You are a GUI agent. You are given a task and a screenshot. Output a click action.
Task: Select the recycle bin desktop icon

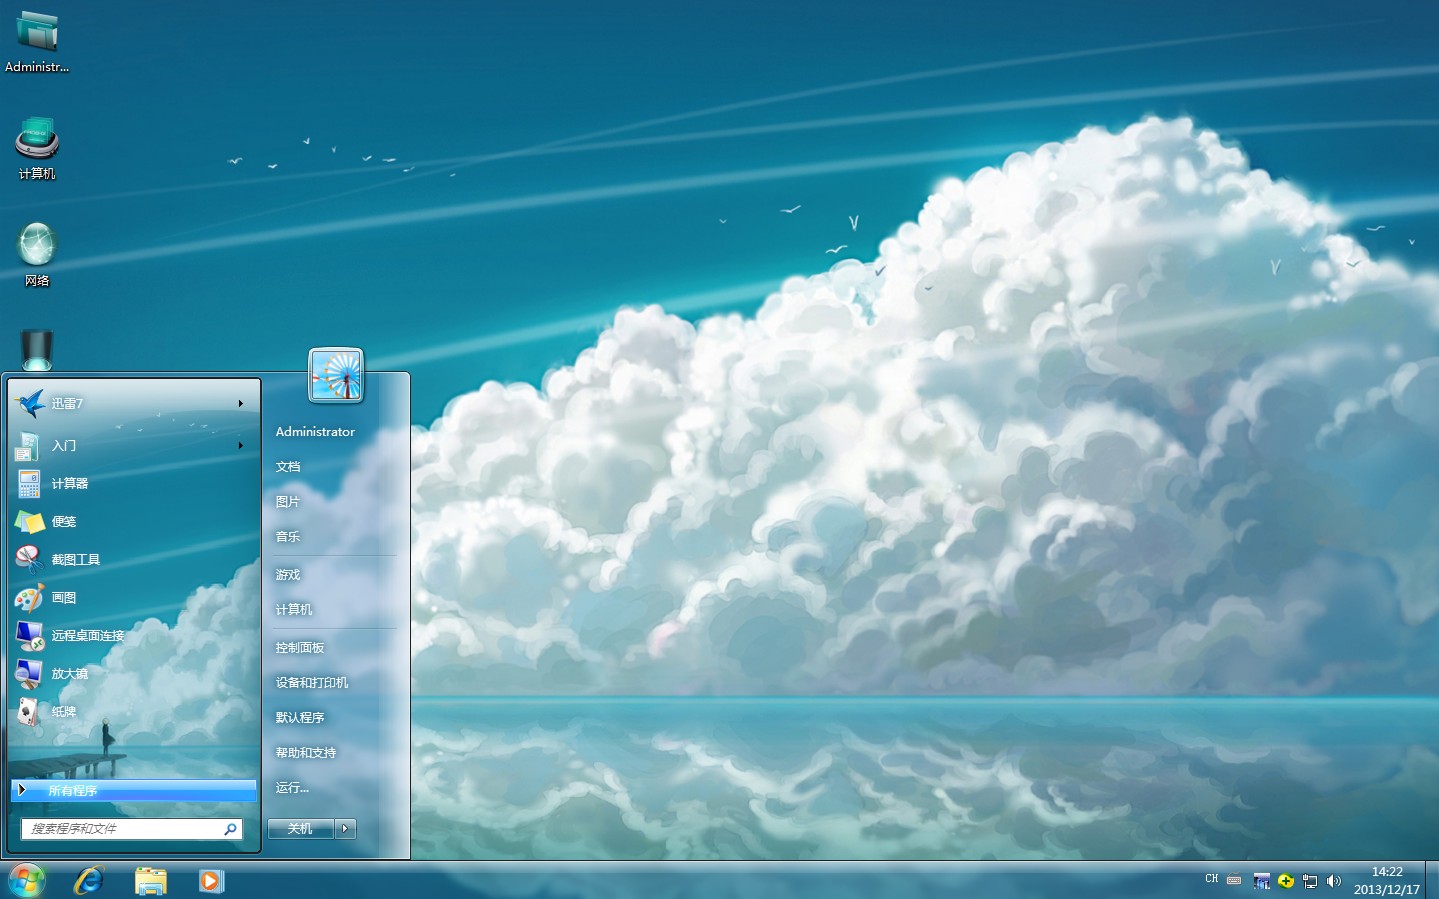click(37, 350)
